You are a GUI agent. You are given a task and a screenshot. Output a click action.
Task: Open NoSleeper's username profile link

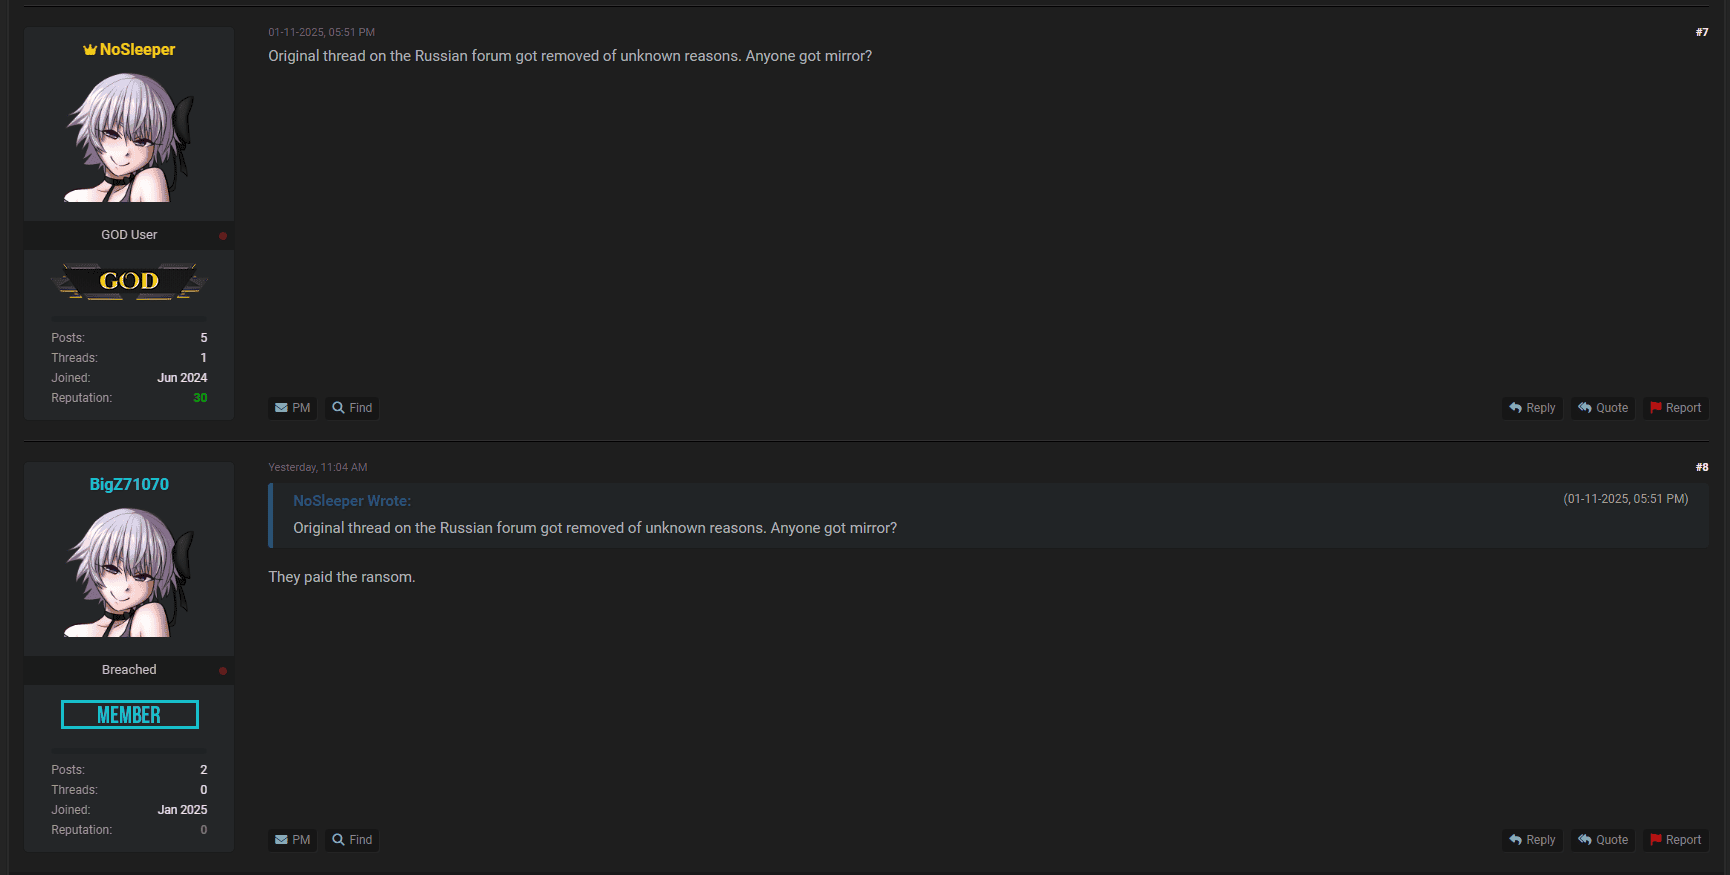(x=137, y=50)
